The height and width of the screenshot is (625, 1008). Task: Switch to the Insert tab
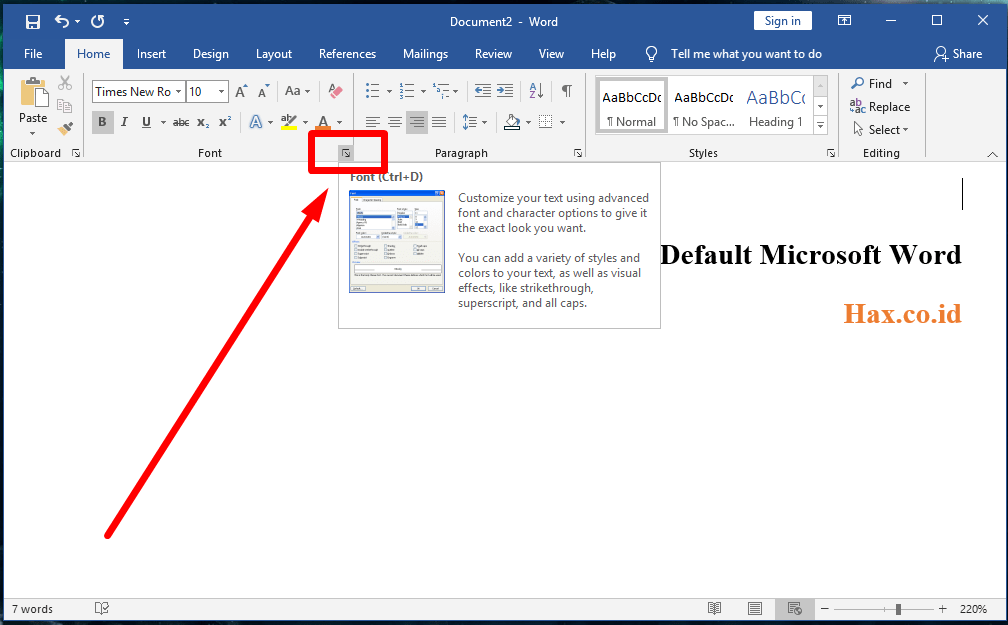151,54
